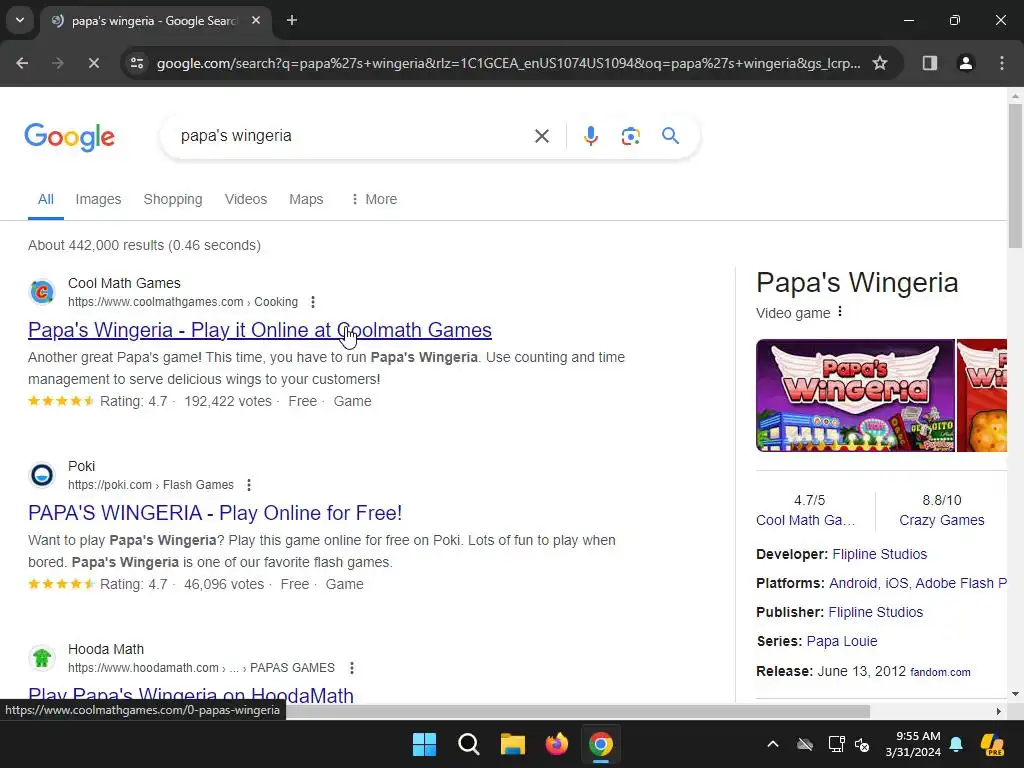Open Windows taskbar search
This screenshot has width=1024, height=768.
pos(468,744)
